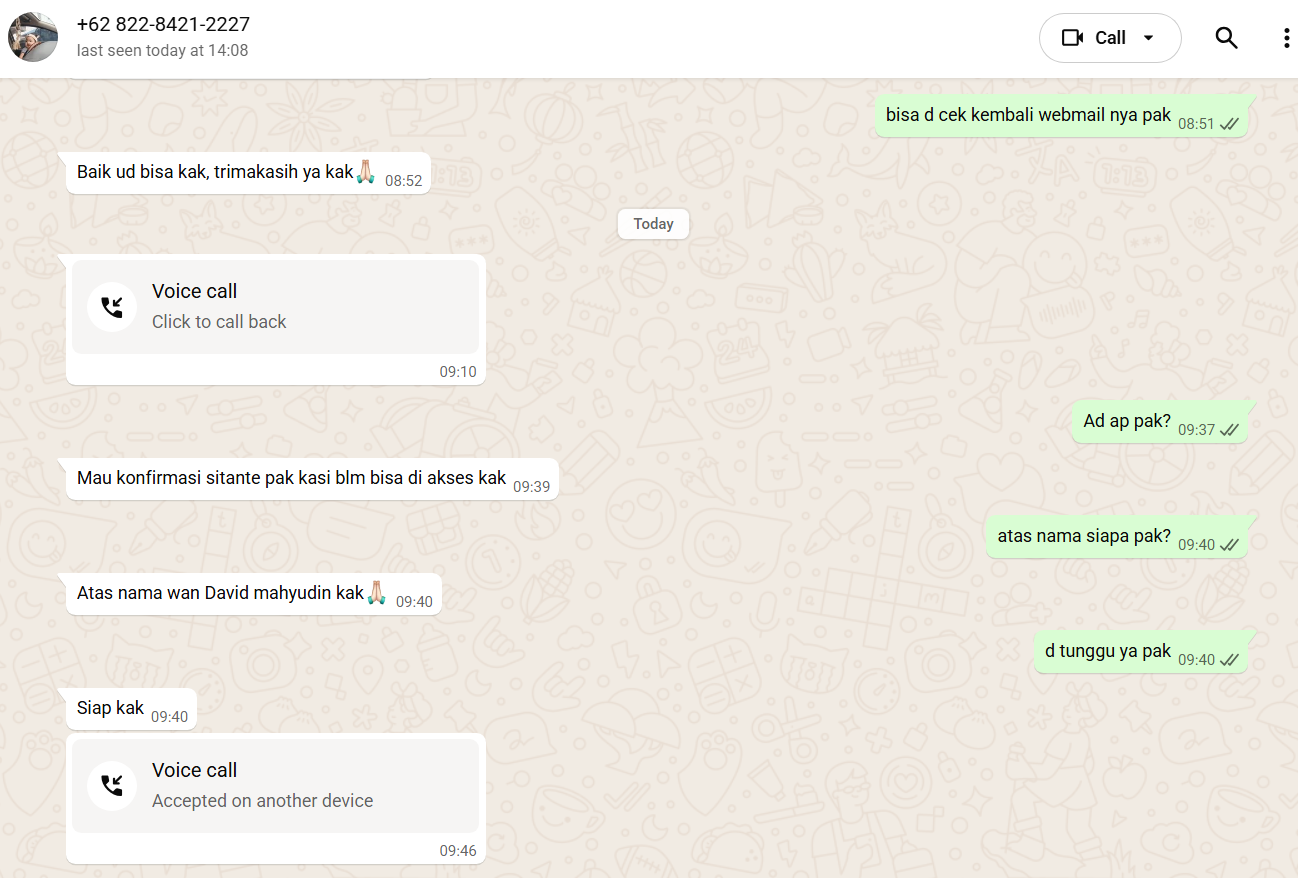Click read checkmarks on 'atas nama siapa pak?'

(1229, 545)
